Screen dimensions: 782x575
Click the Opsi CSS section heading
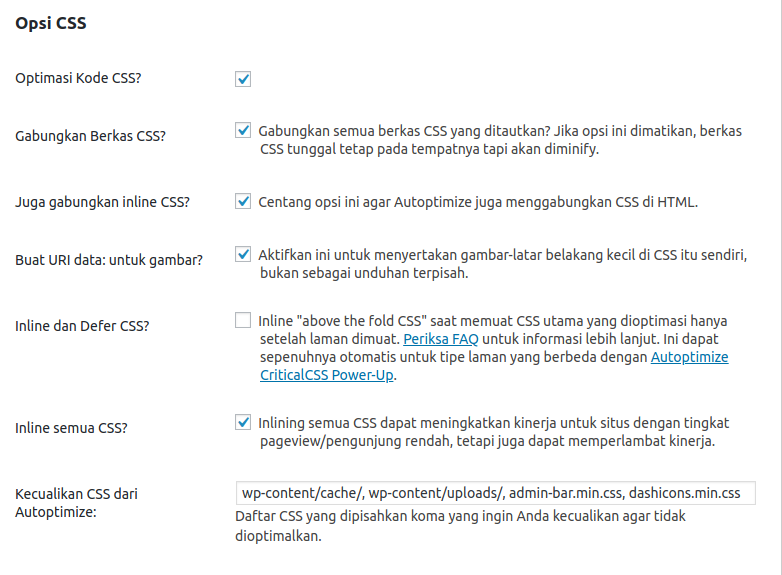(x=51, y=23)
